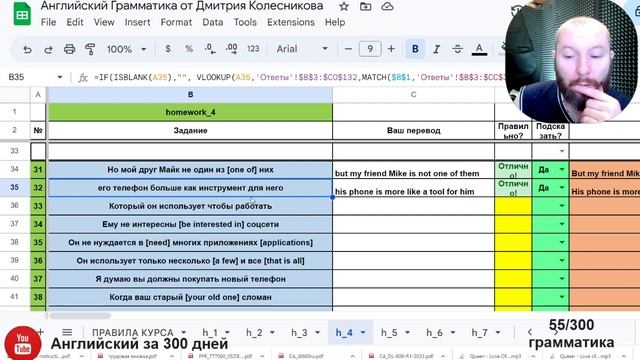Switch to the h_2 sheet tab
Viewport: 640px width, 360px height.
(x=254, y=333)
